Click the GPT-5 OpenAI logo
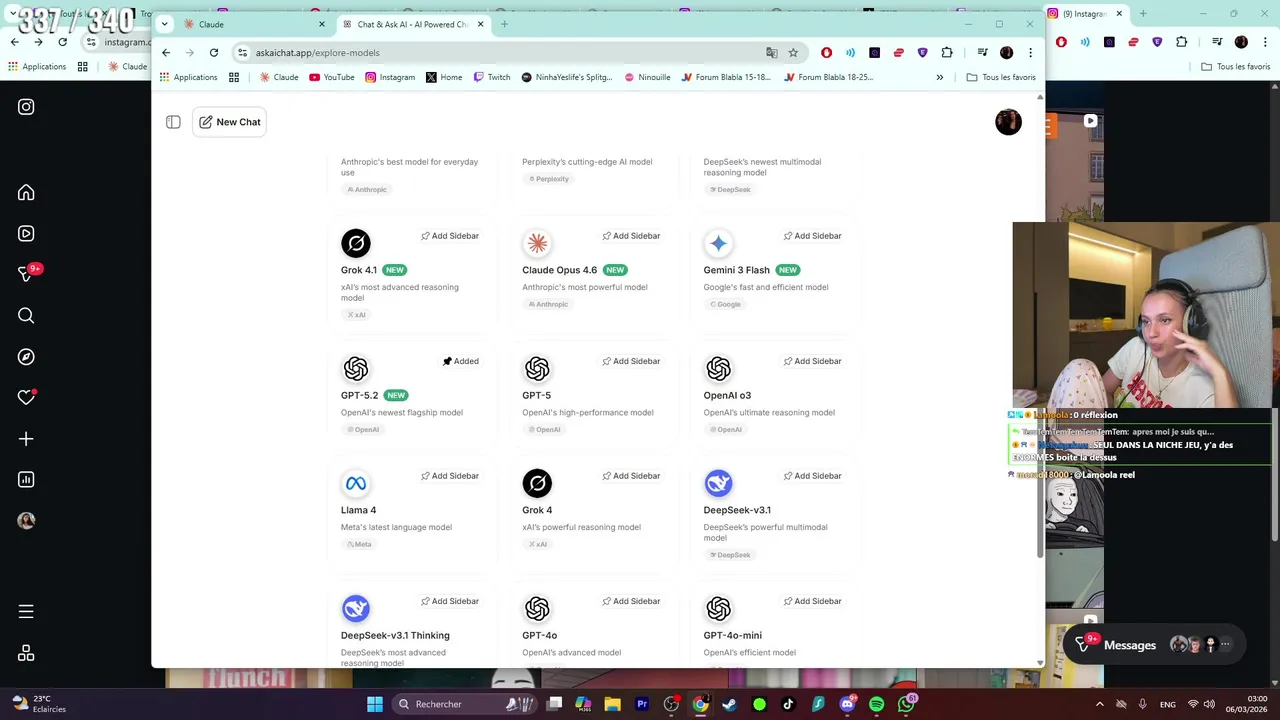The height and width of the screenshot is (720, 1280). click(537, 369)
